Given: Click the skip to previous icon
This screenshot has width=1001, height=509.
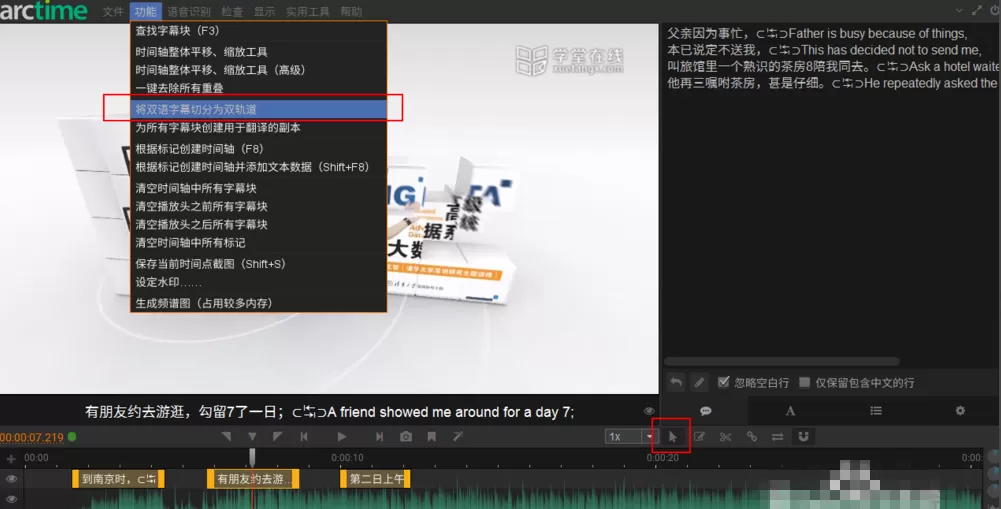Looking at the screenshot, I should pos(305,437).
